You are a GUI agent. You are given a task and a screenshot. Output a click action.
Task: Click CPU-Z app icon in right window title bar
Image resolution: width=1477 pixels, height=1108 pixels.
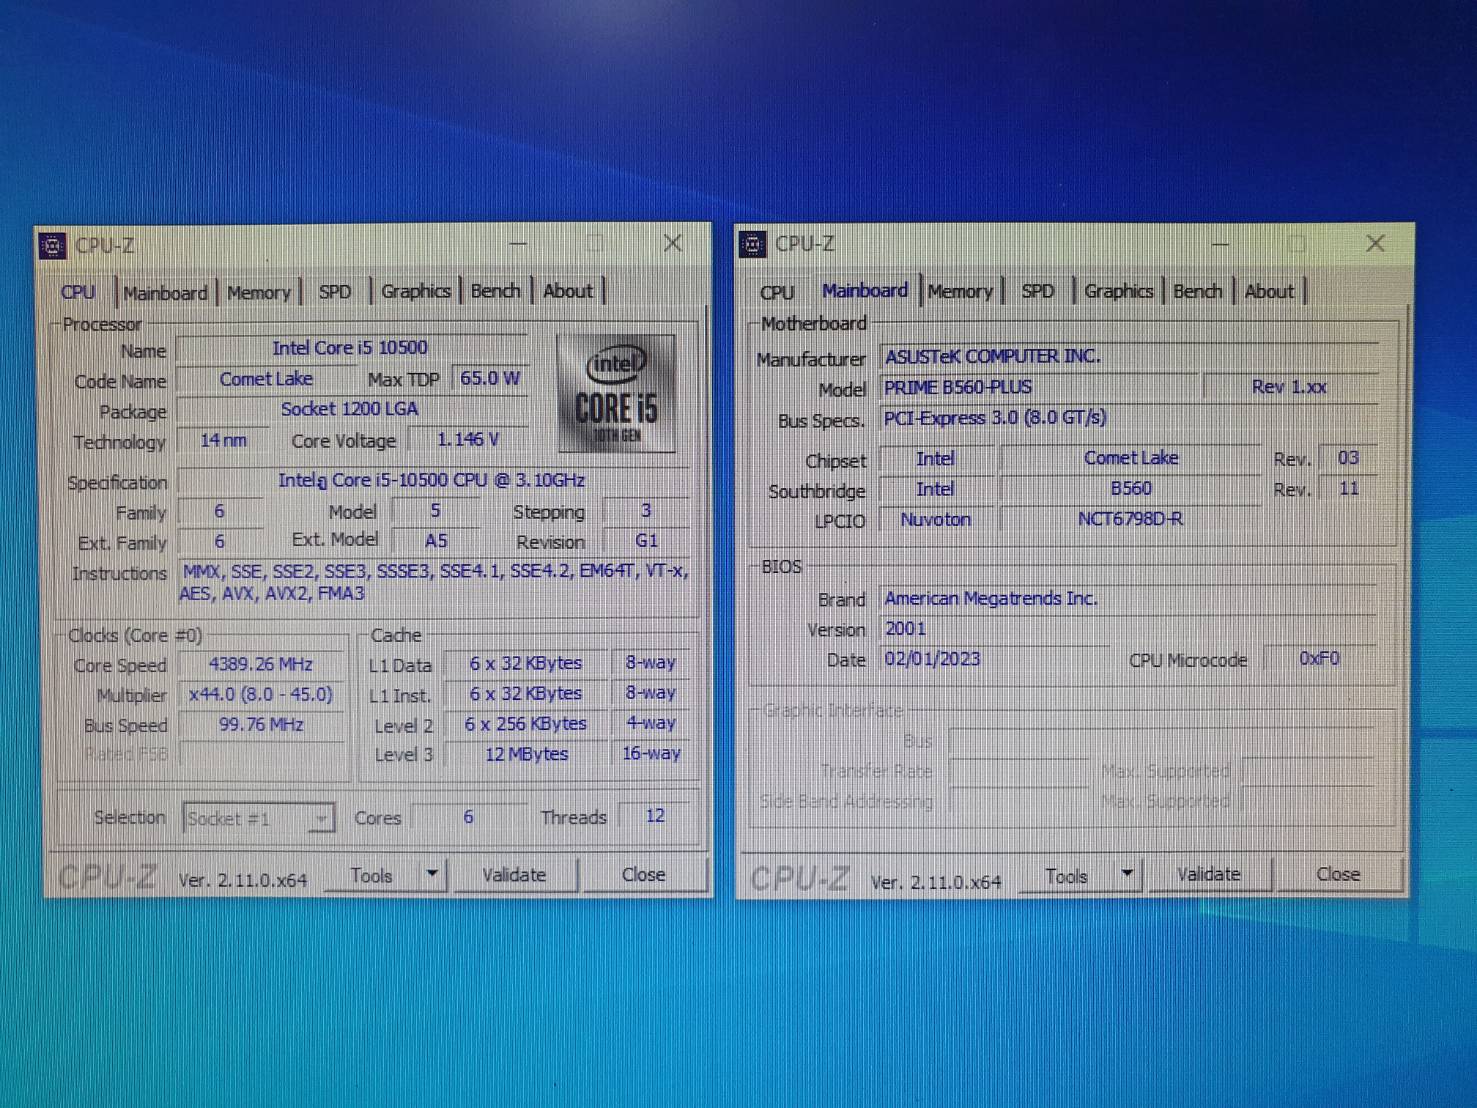pyautogui.click(x=752, y=243)
